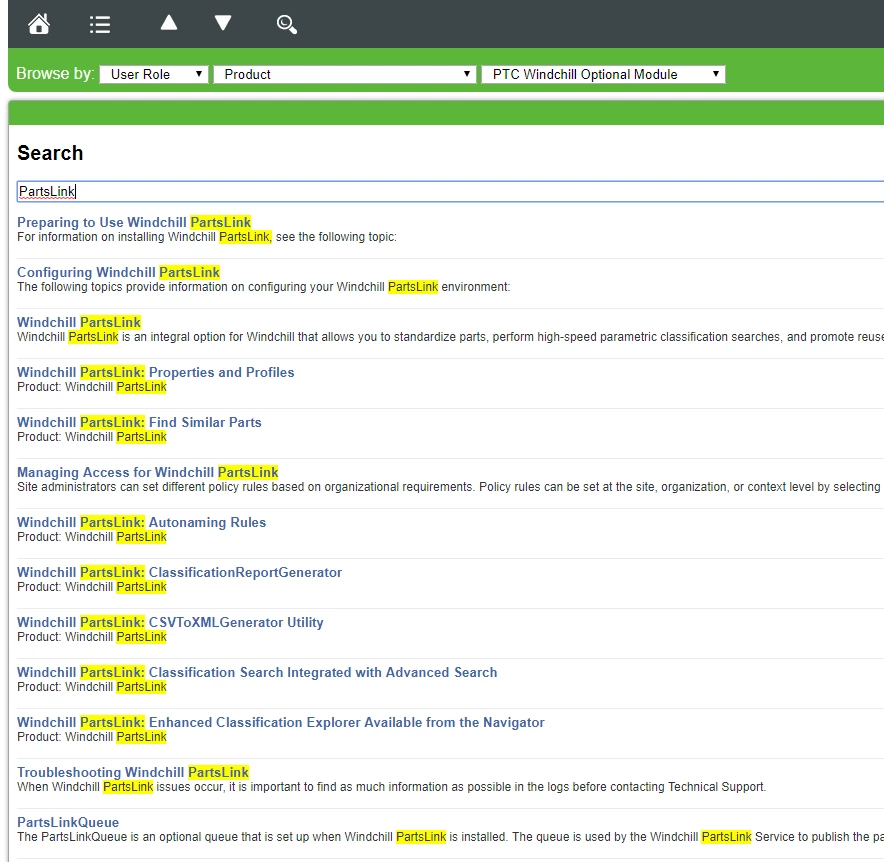Click description 'Site administrators can set different policy'
Viewport: 884px width, 862px height.
pyautogui.click(x=141, y=487)
